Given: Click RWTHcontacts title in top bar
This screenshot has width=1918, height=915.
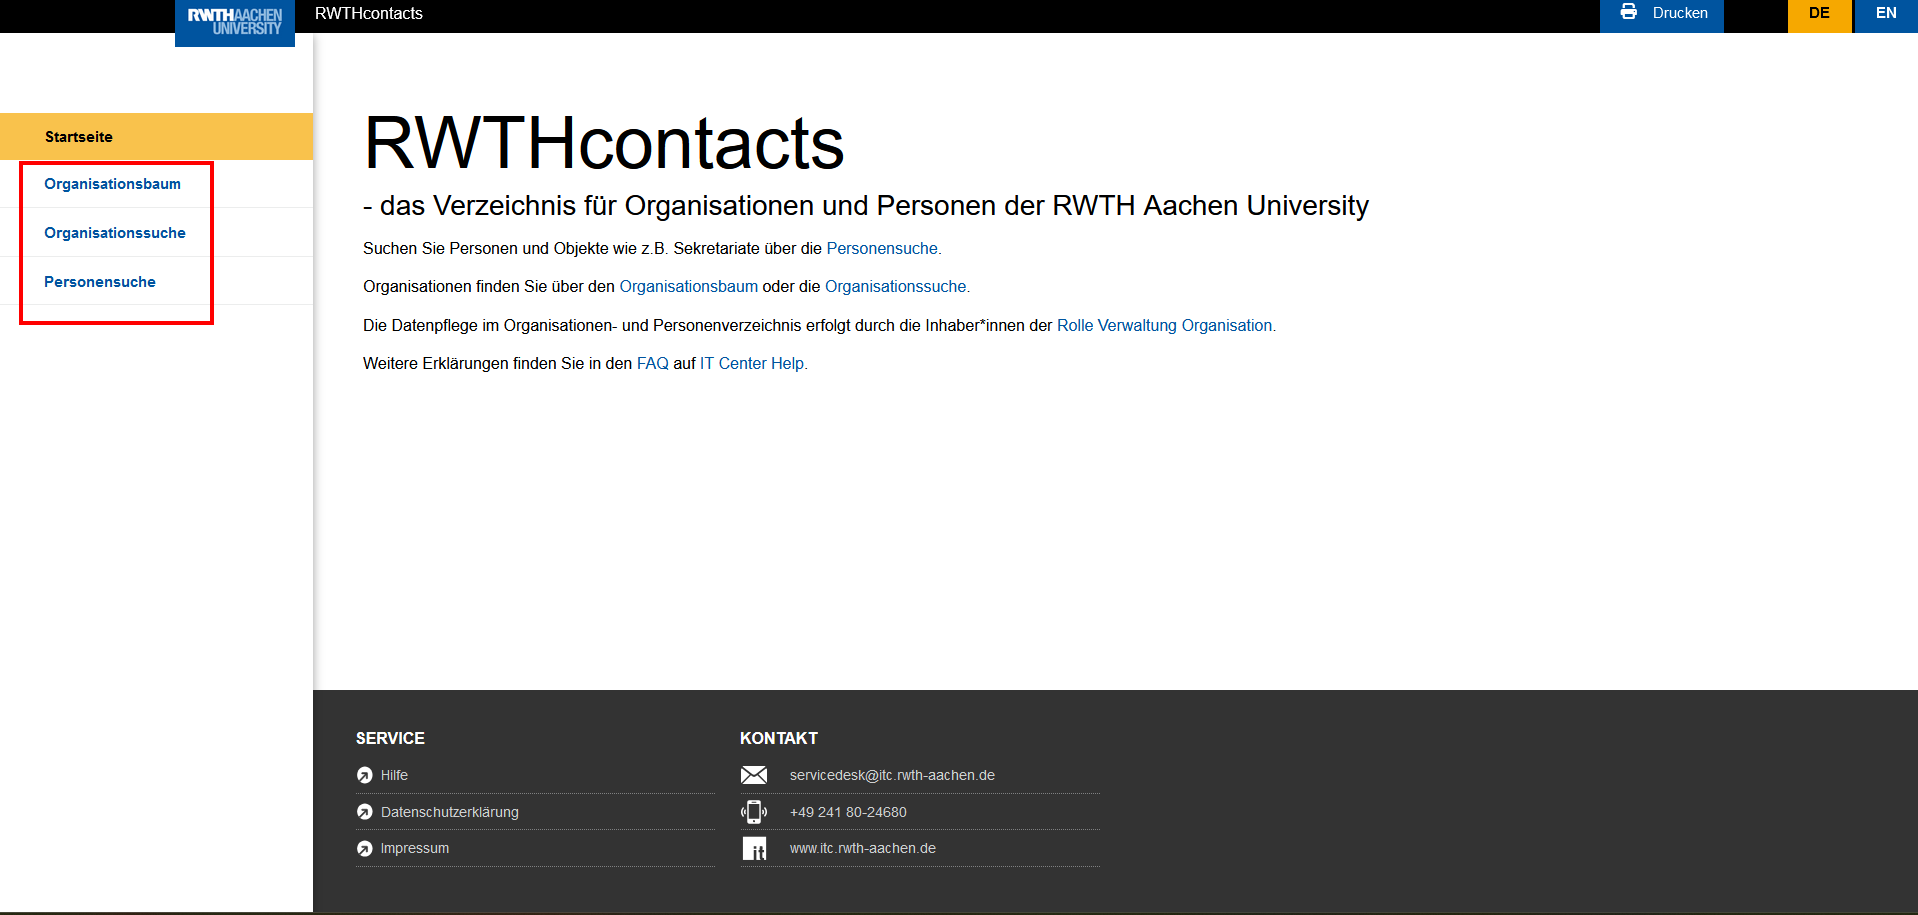Looking at the screenshot, I should coord(369,13).
